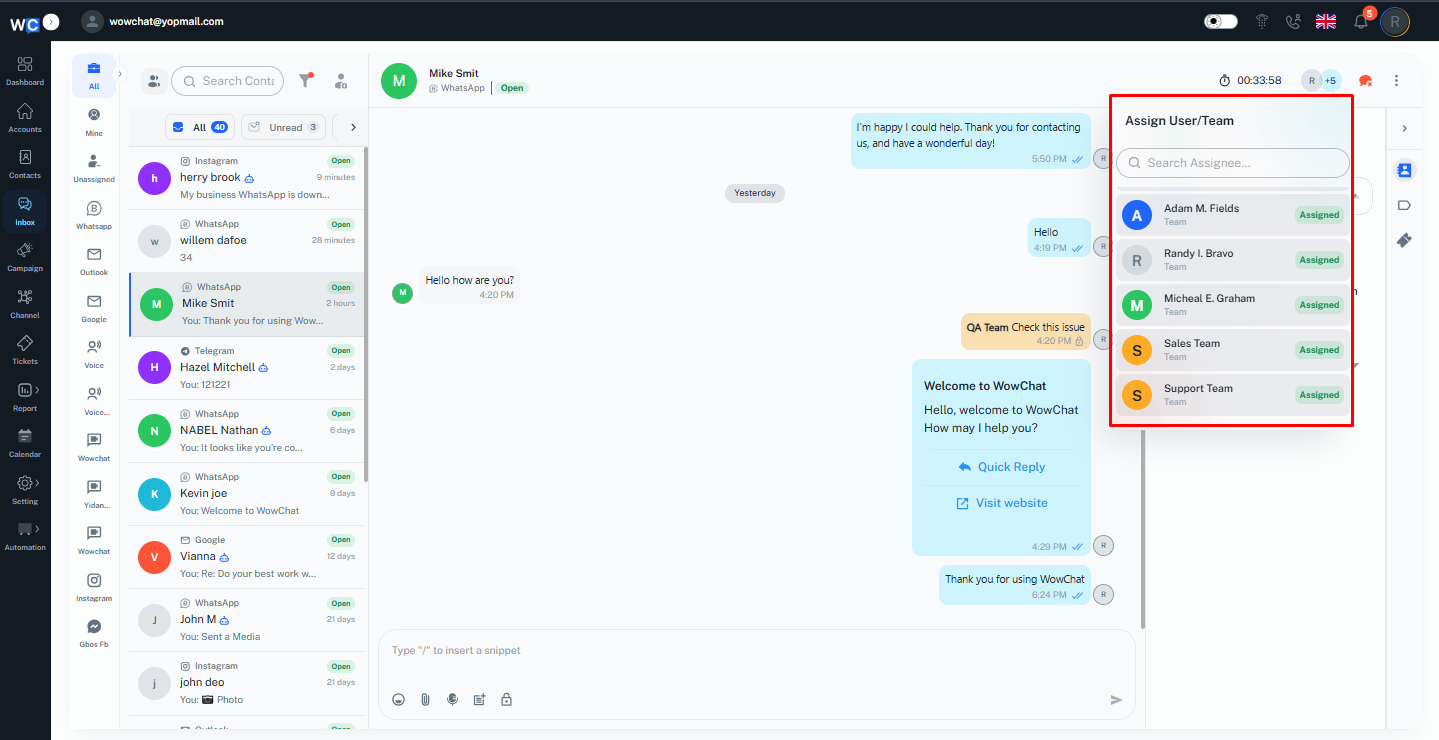Expand the Report submenu
Image resolution: width=1439 pixels, height=740 pixels.
(37, 388)
